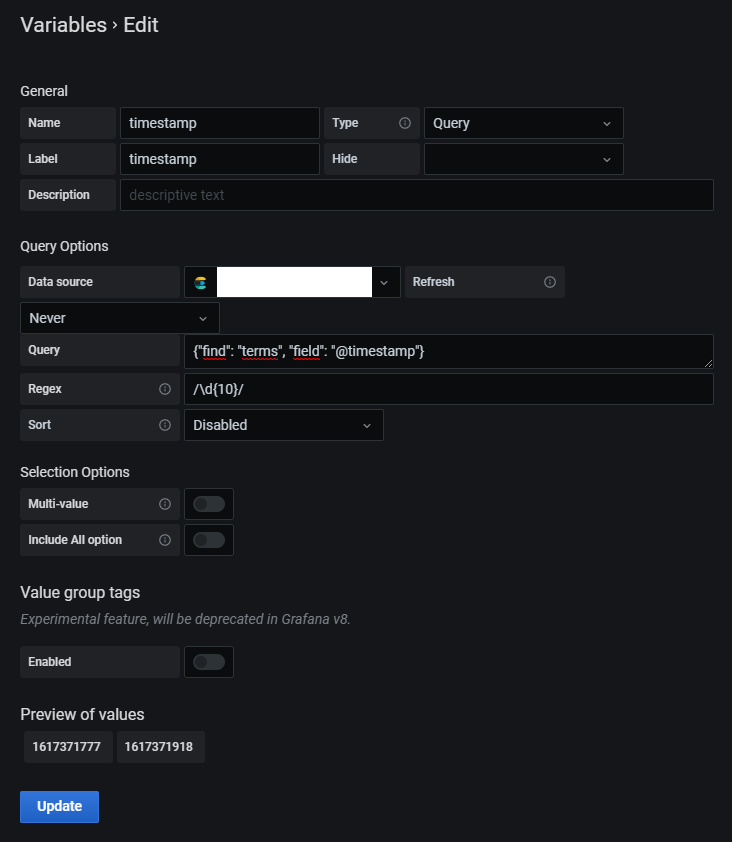Enable the Include All option switch

208,540
